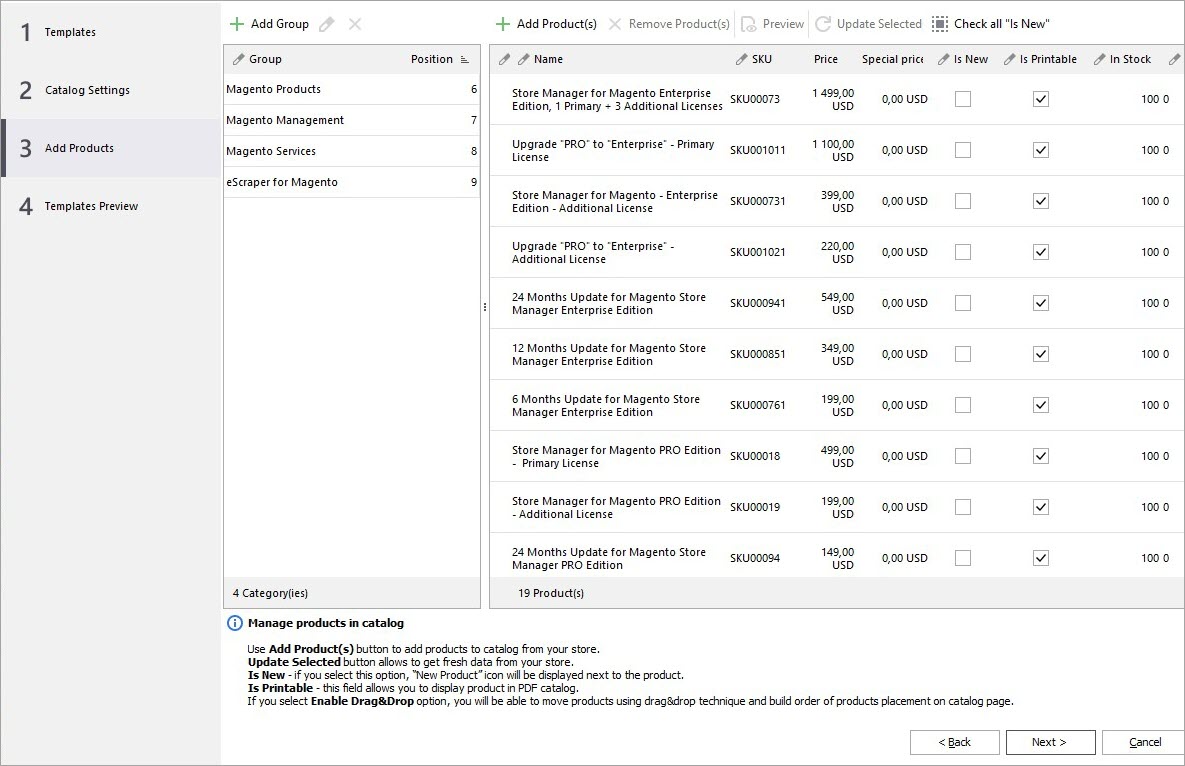Screen dimensions: 1185x766
Task: Disable Is Printable for SKU000761
Action: point(1041,405)
